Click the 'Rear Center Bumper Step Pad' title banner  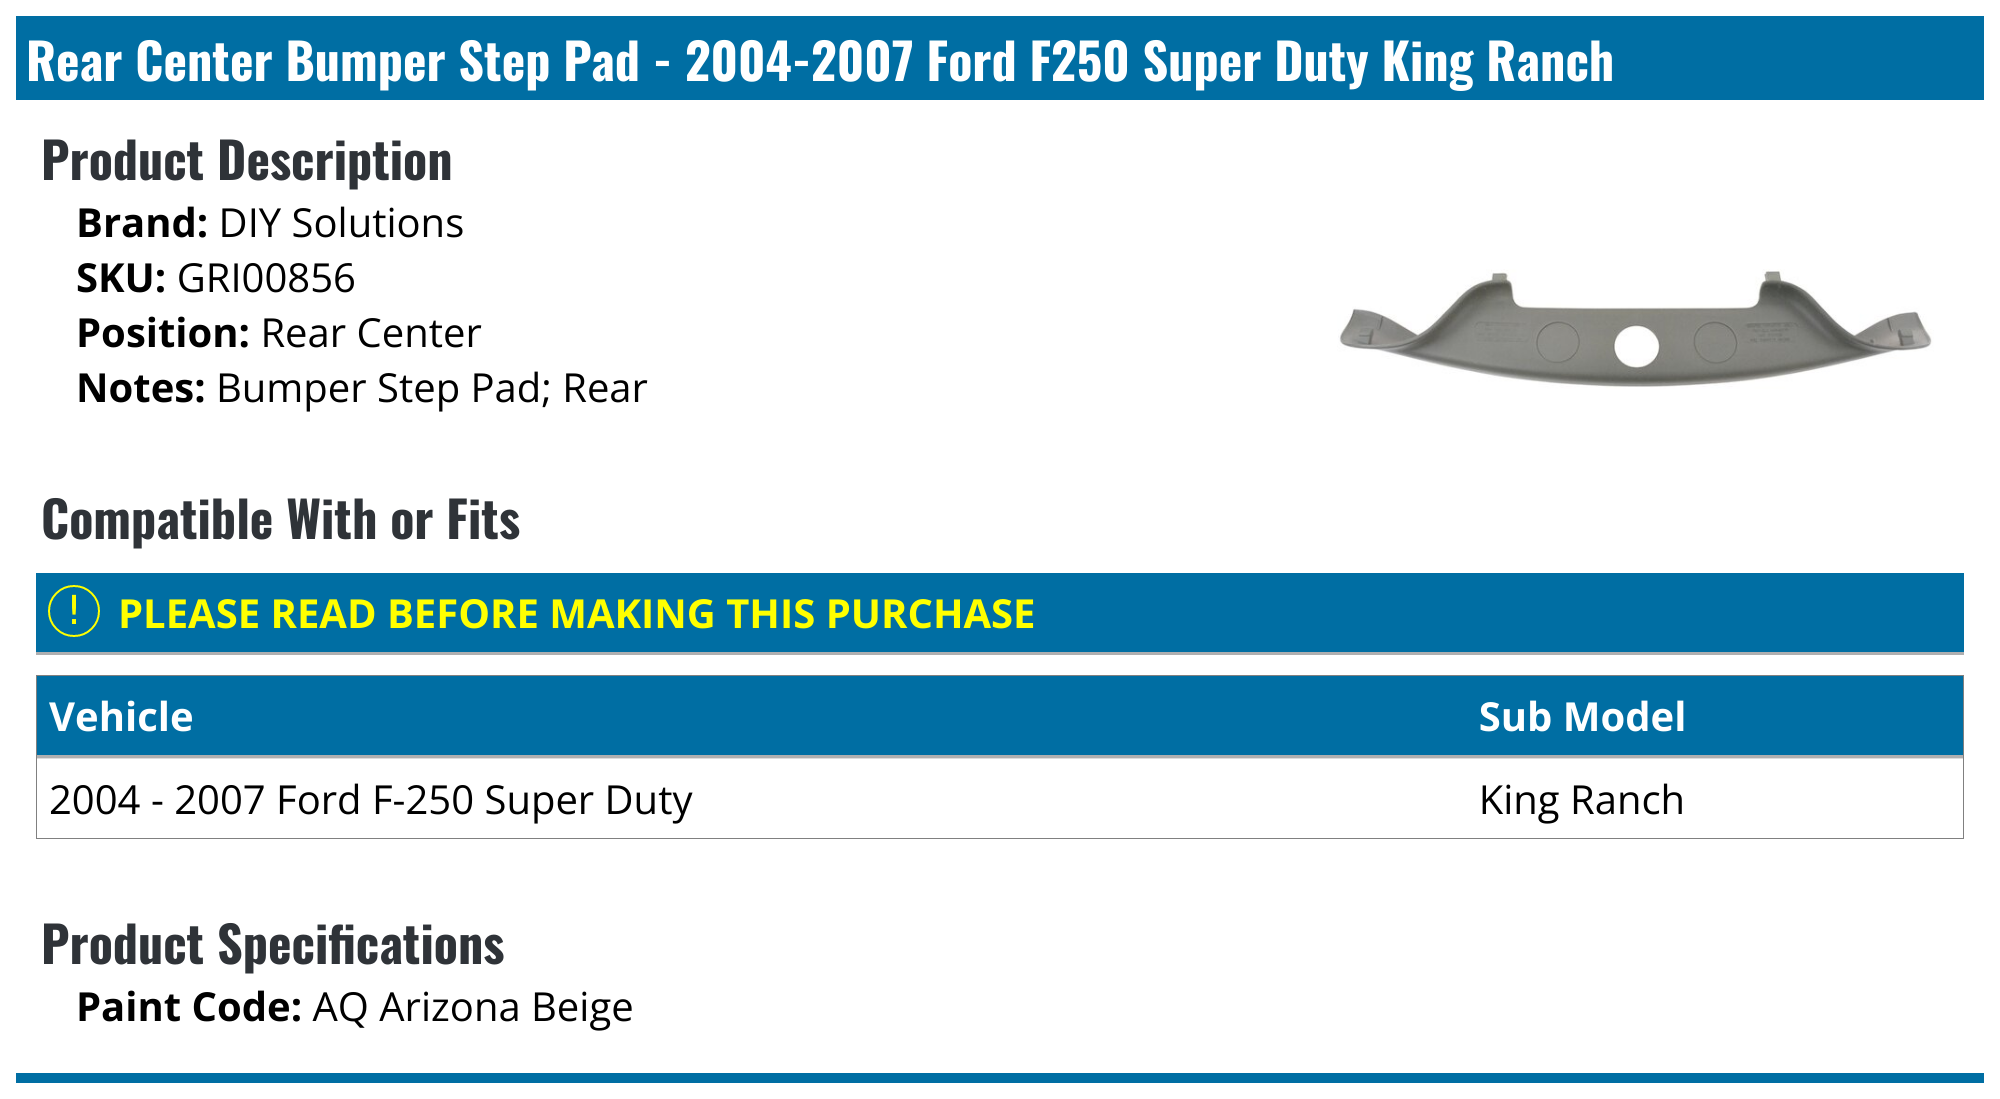click(820, 61)
